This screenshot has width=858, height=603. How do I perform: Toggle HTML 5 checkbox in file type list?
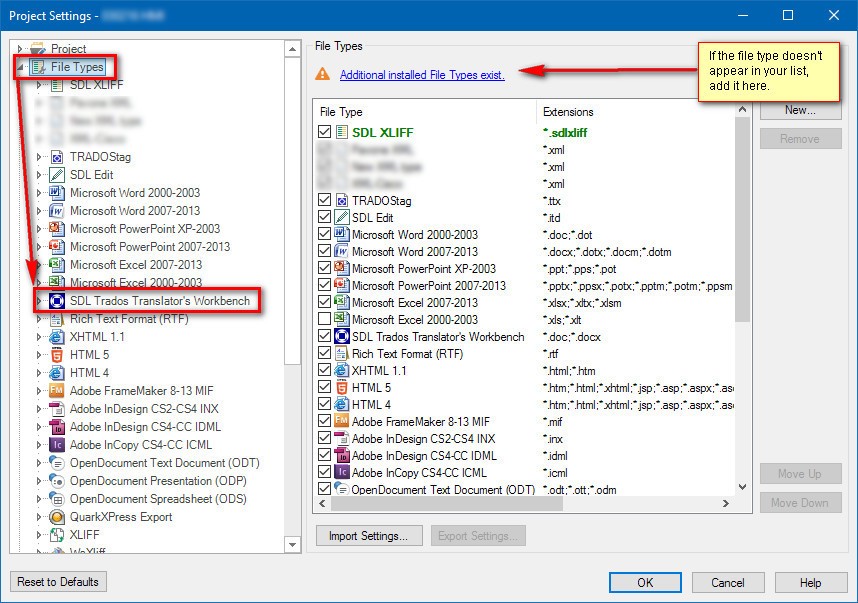(x=324, y=386)
